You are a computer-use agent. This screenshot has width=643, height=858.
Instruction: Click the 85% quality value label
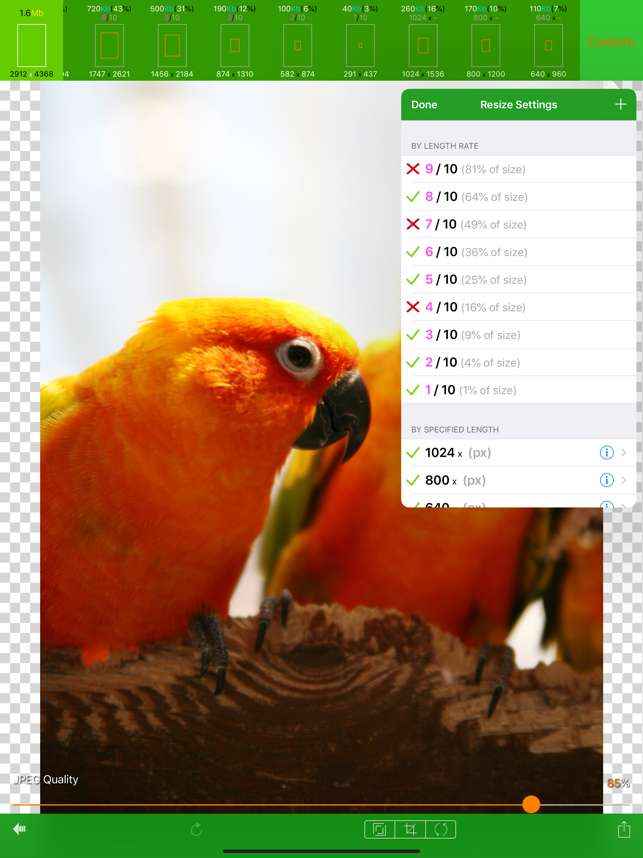618,784
